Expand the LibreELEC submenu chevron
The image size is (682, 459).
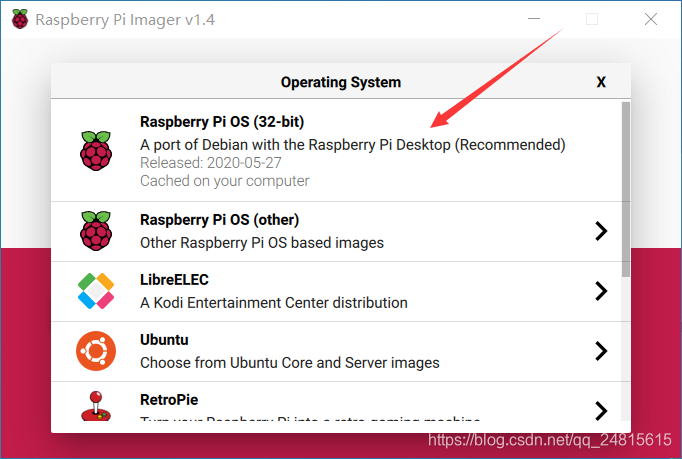click(x=601, y=291)
